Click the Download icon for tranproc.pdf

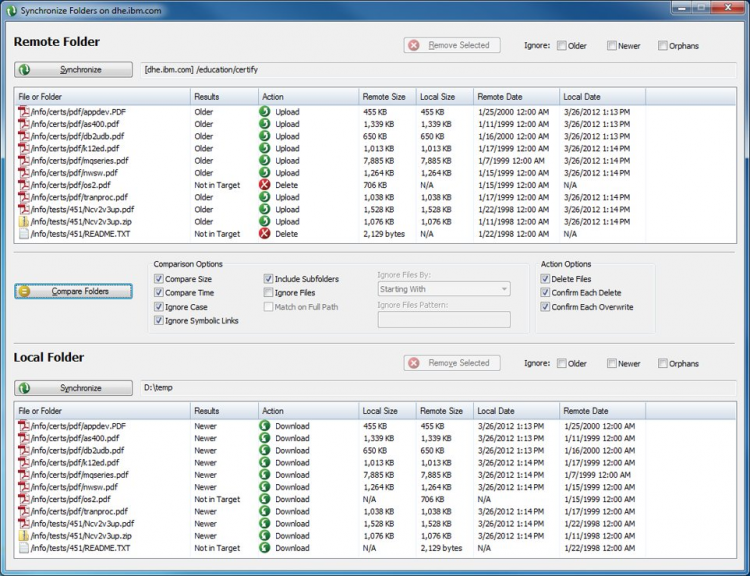[x=265, y=511]
